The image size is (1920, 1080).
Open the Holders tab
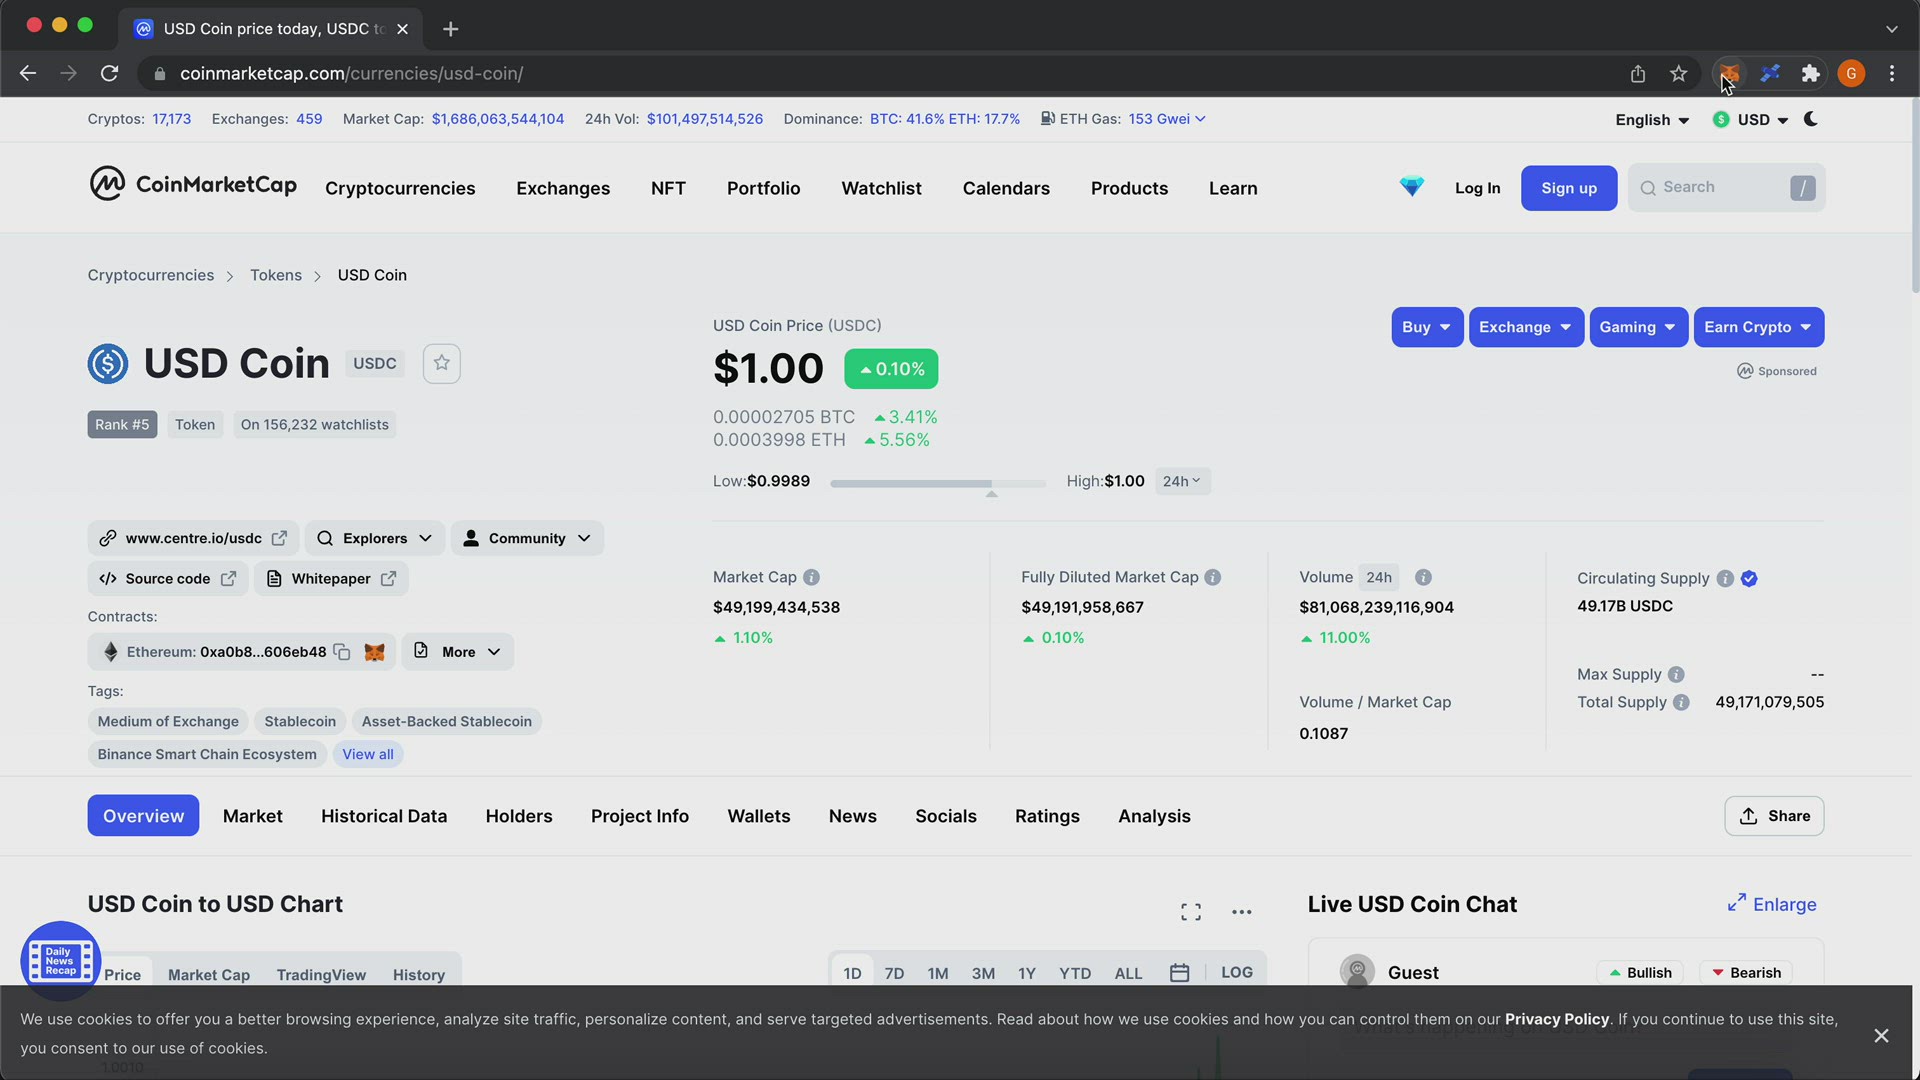tap(519, 816)
